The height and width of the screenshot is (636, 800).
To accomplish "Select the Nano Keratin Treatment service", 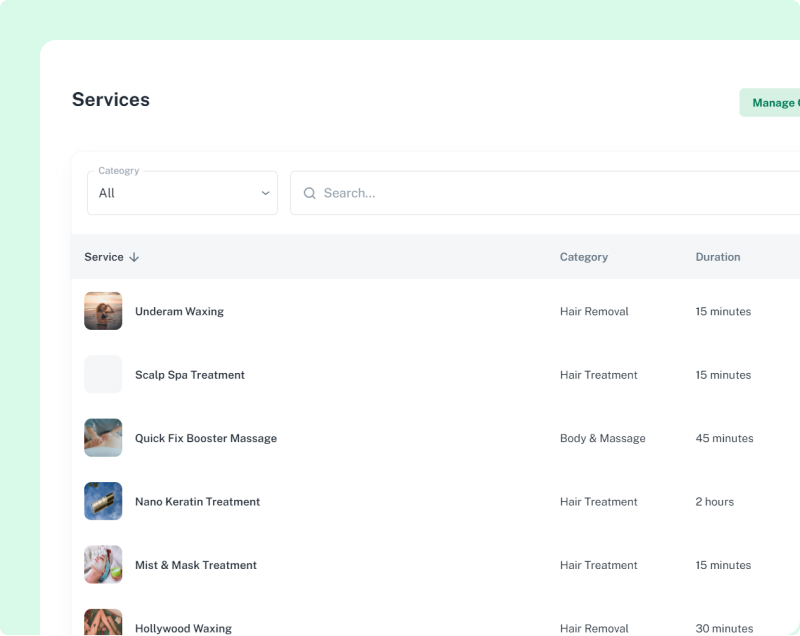I will 197,501.
